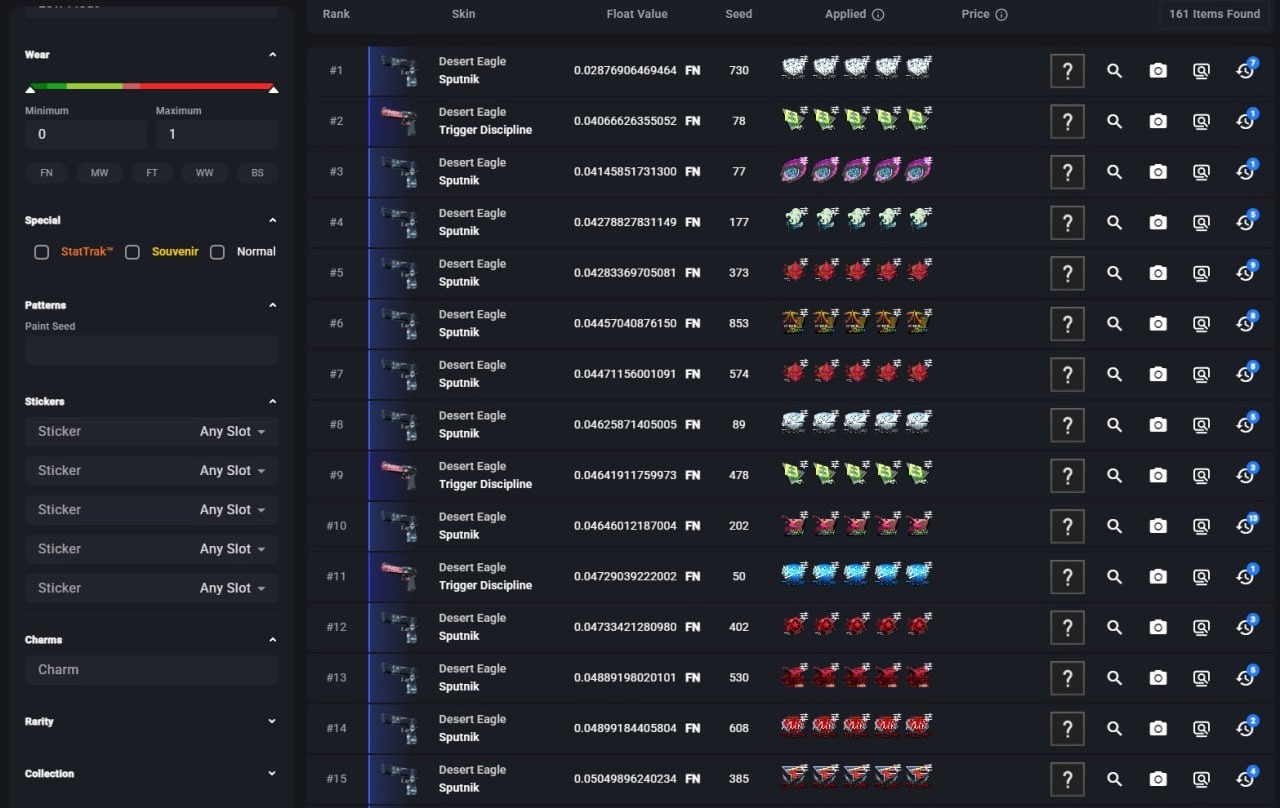This screenshot has height=808, width=1280.
Task: Expand the Rarity section
Action: click(272, 721)
